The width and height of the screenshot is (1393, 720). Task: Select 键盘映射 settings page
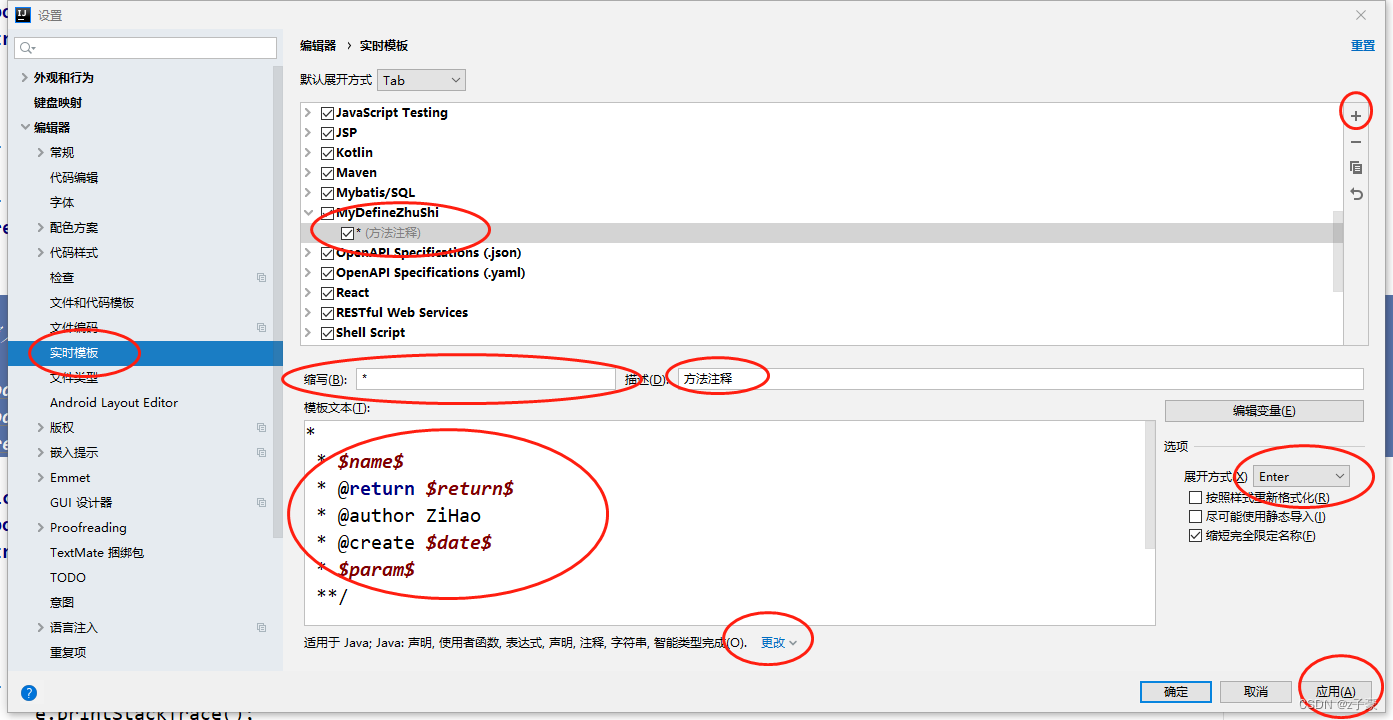pyautogui.click(x=58, y=103)
